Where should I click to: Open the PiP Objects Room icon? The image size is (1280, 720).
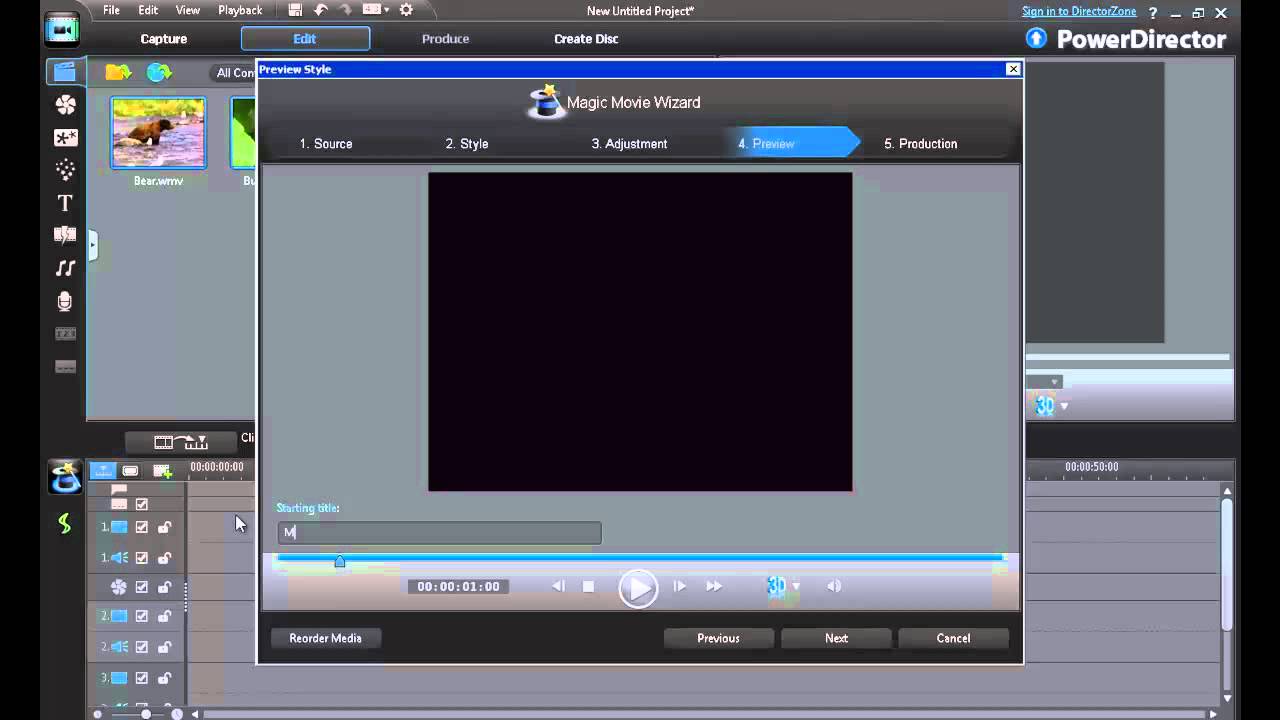coord(65,138)
